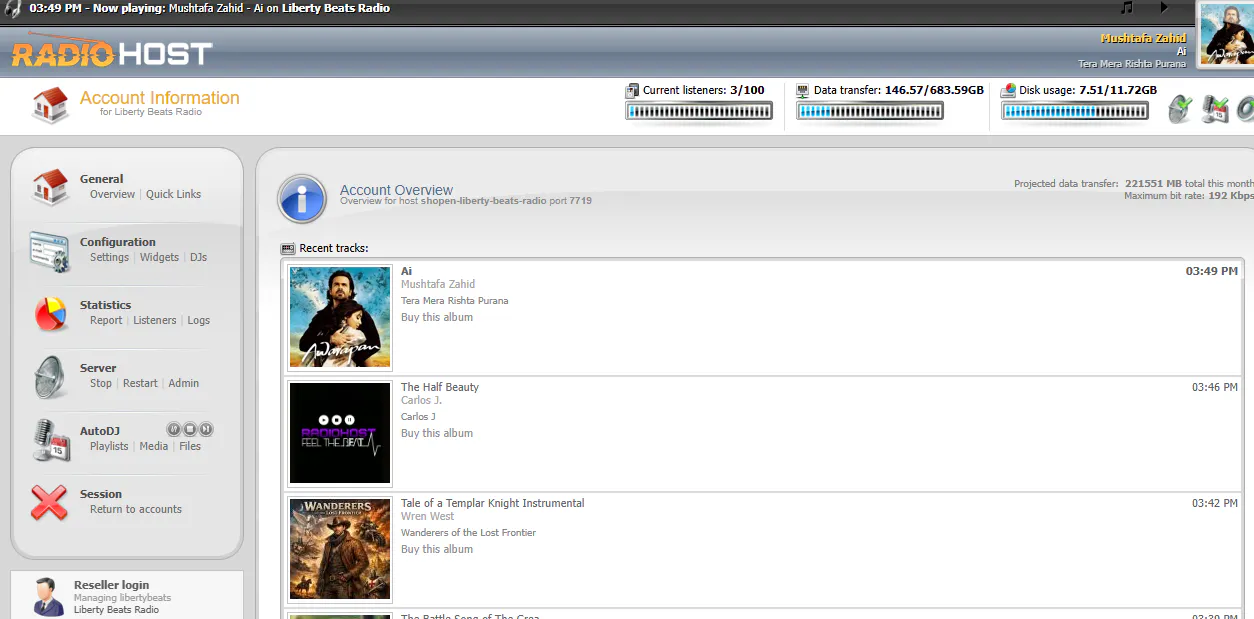Viewport: 1254px width, 619px height.
Task: Open the Listeners statistics link
Action: [x=155, y=320]
